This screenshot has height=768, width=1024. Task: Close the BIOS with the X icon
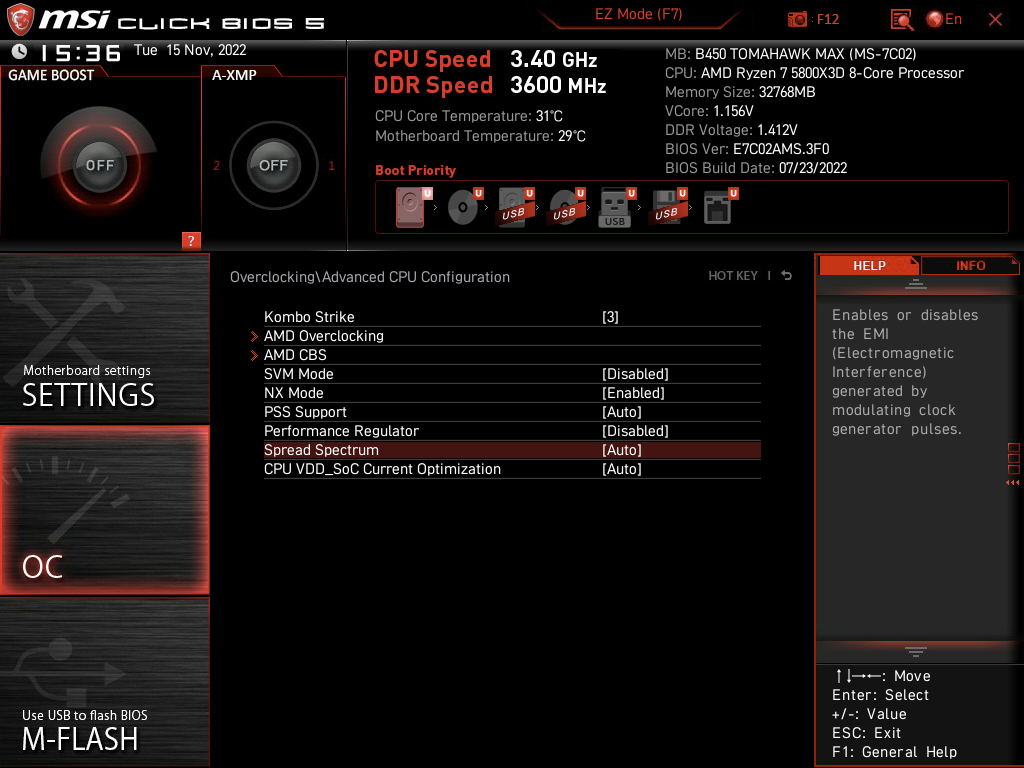(x=995, y=20)
